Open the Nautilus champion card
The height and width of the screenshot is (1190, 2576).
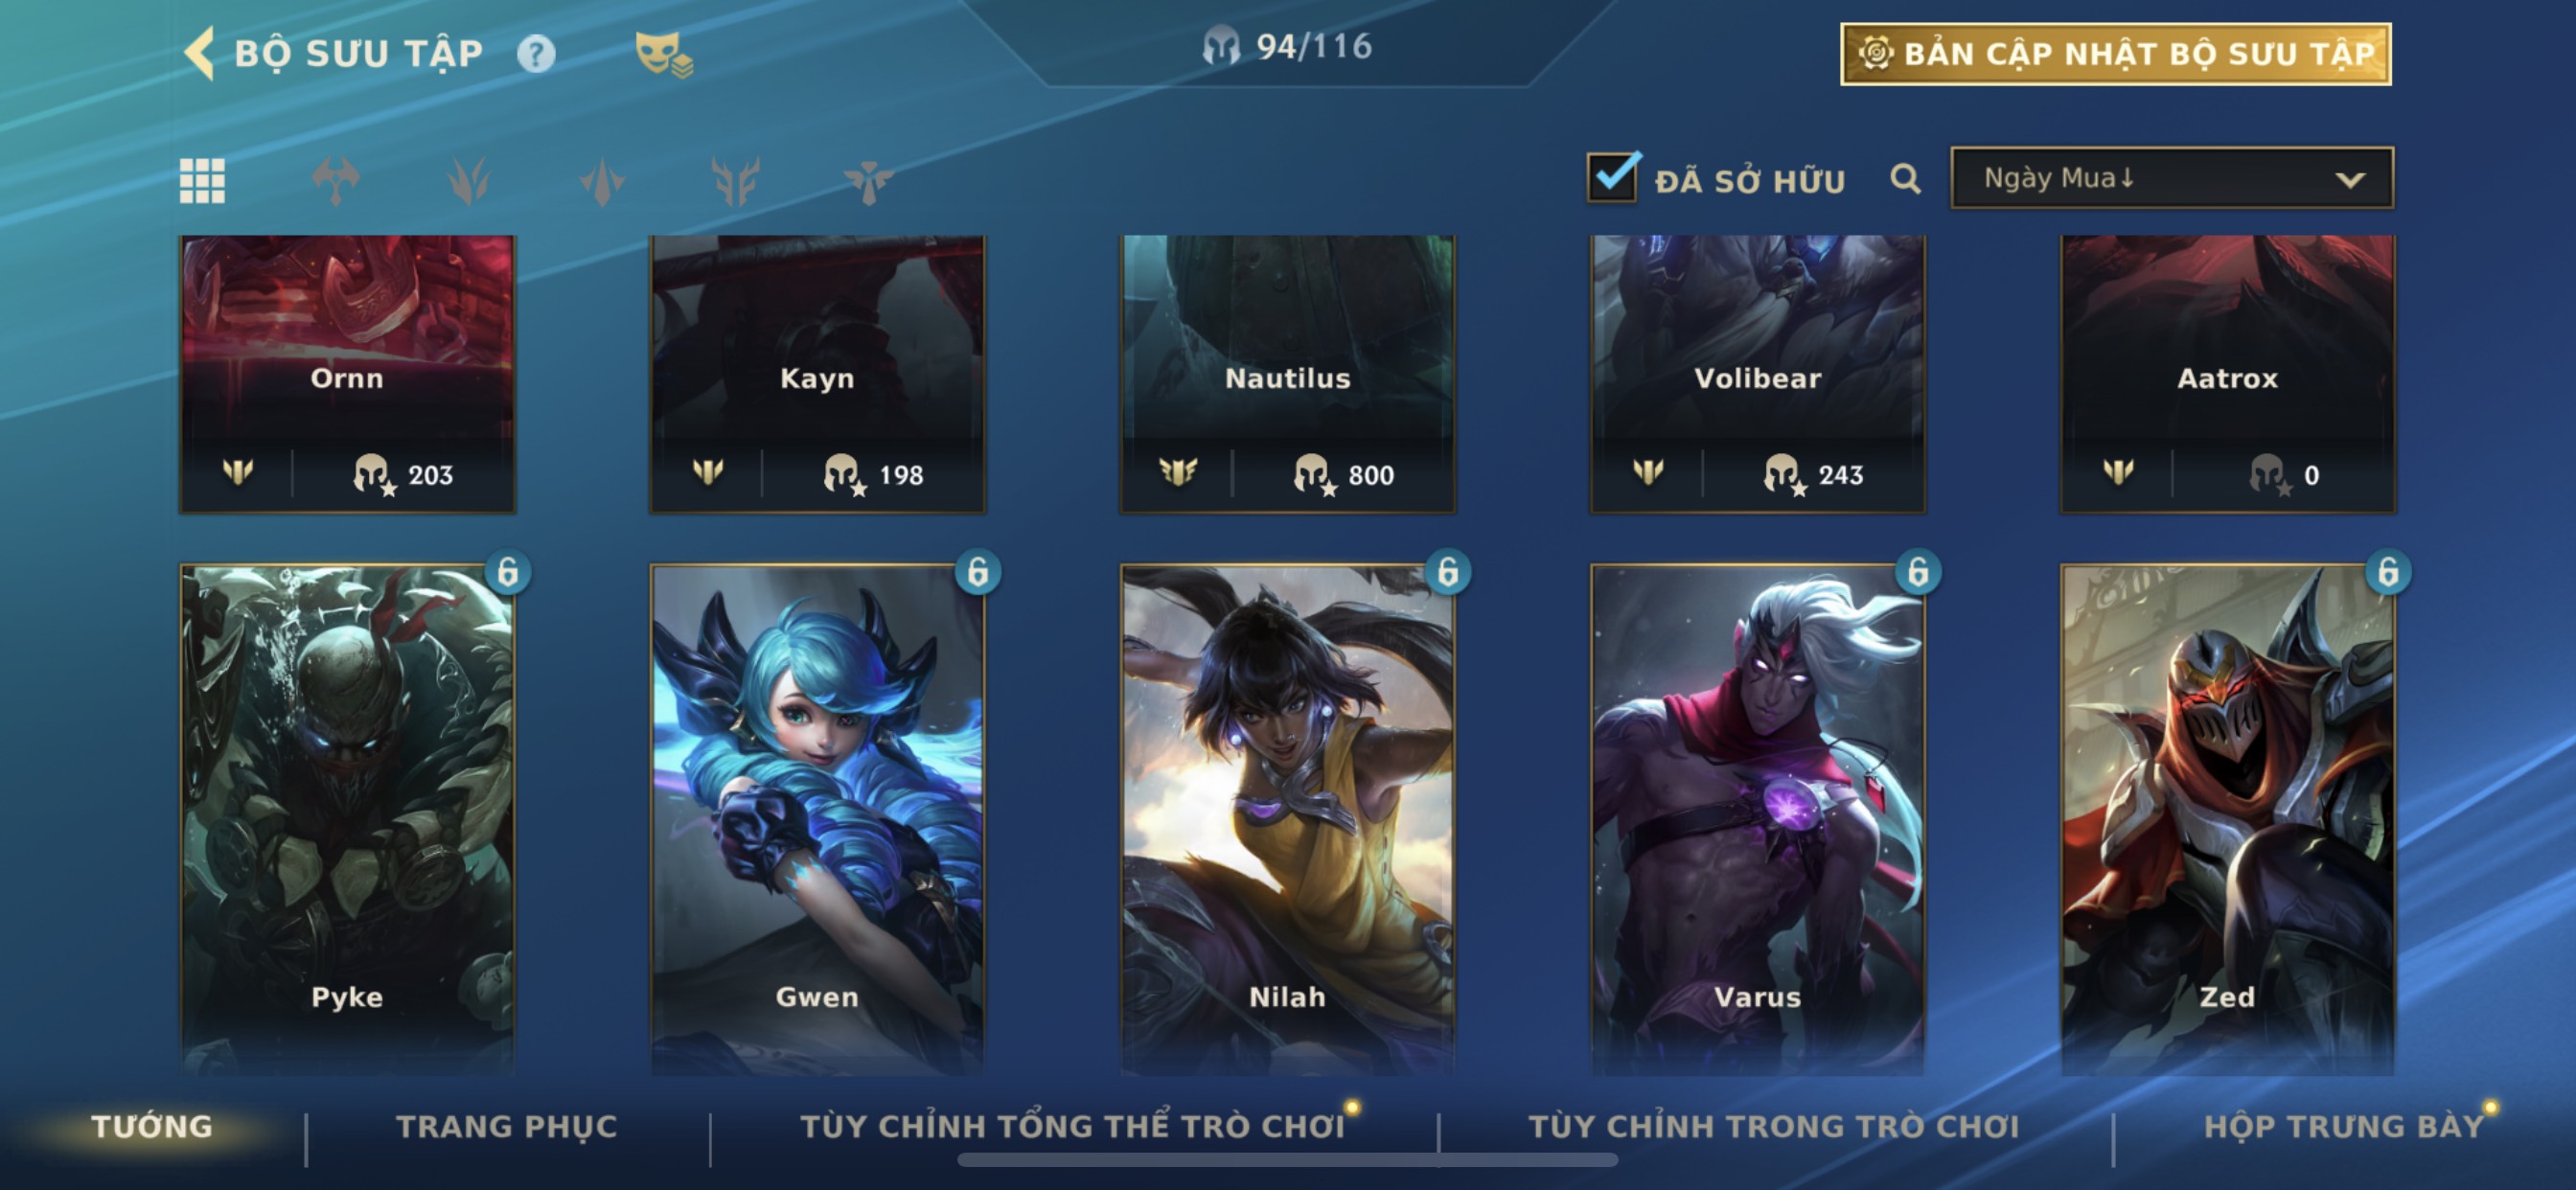[x=1287, y=374]
